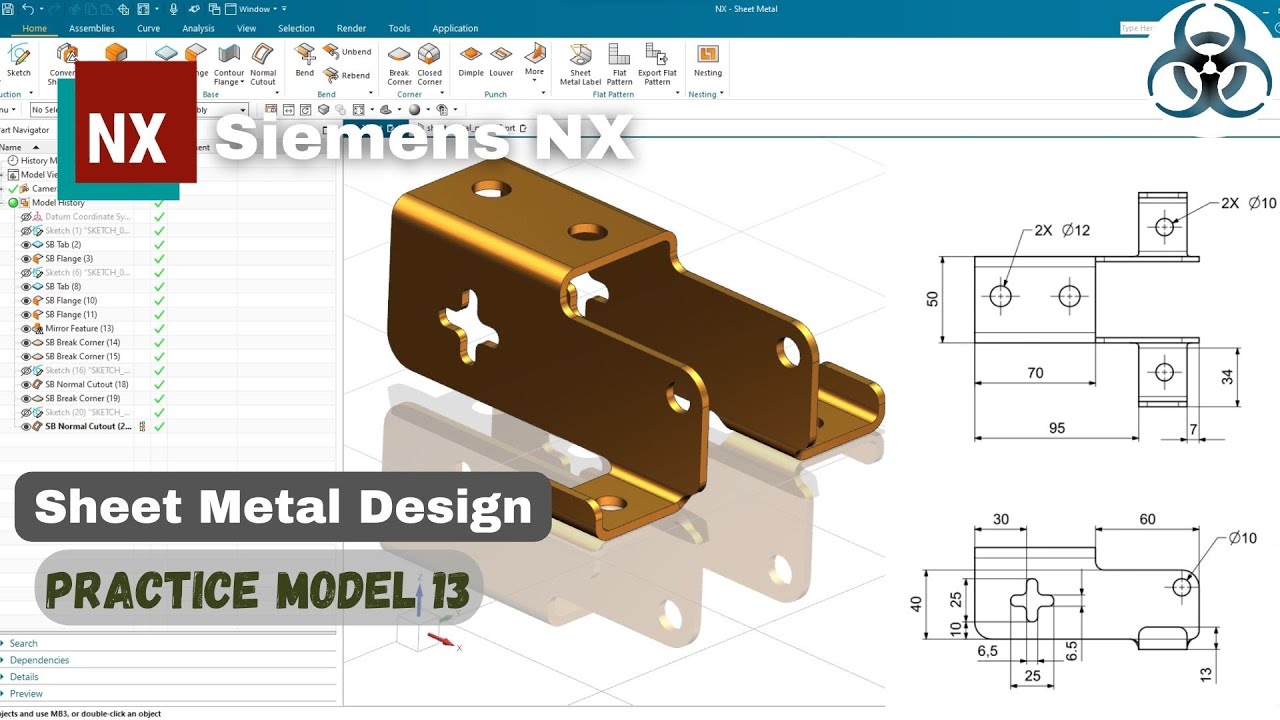
Task: Click the shaded rendering style sphere icon
Action: coord(414,109)
